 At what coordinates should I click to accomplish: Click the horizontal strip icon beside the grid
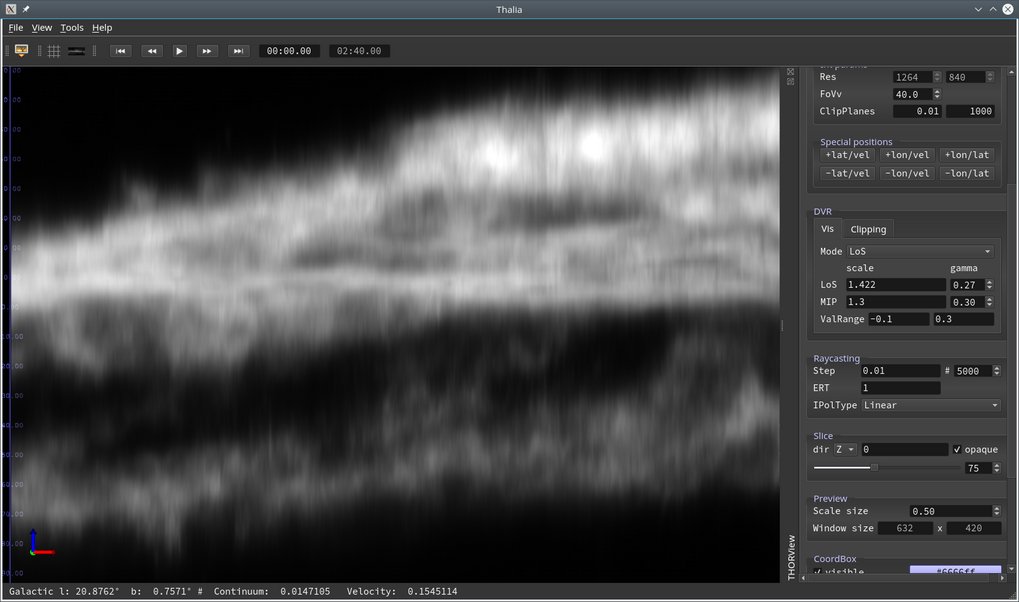tap(76, 51)
